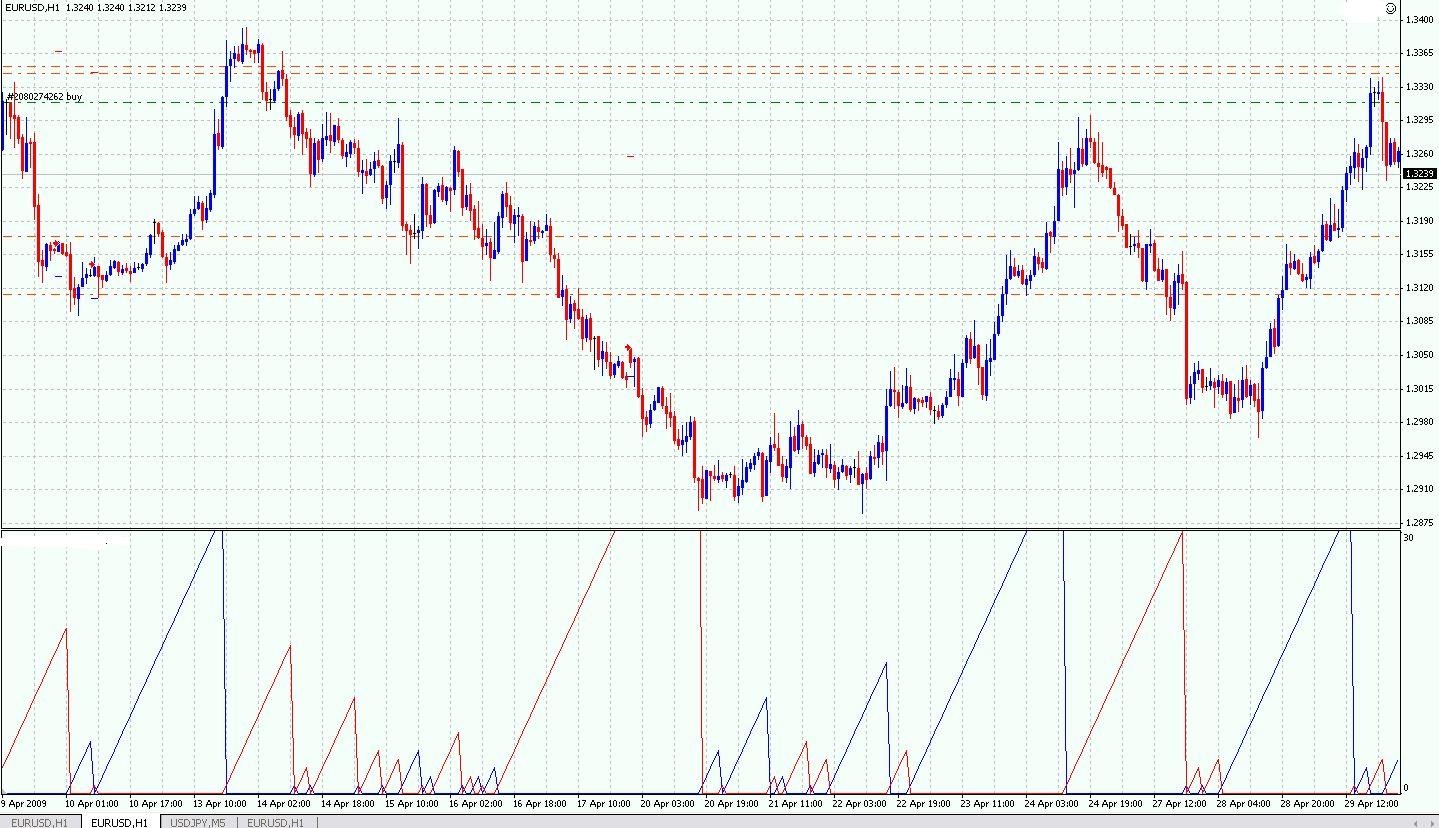This screenshot has width=1439, height=828.
Task: Click the 1.2980 price axis label
Action: point(1420,421)
